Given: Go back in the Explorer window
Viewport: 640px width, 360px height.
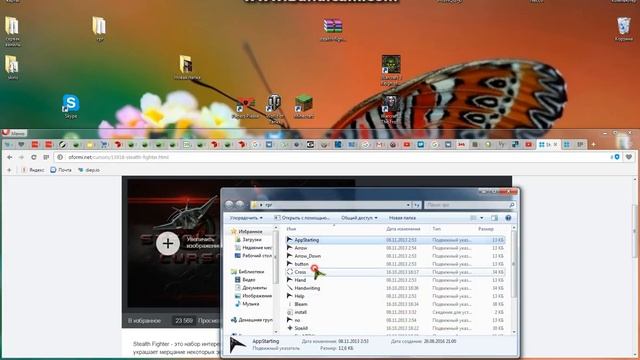Looking at the screenshot, I should 229,204.
